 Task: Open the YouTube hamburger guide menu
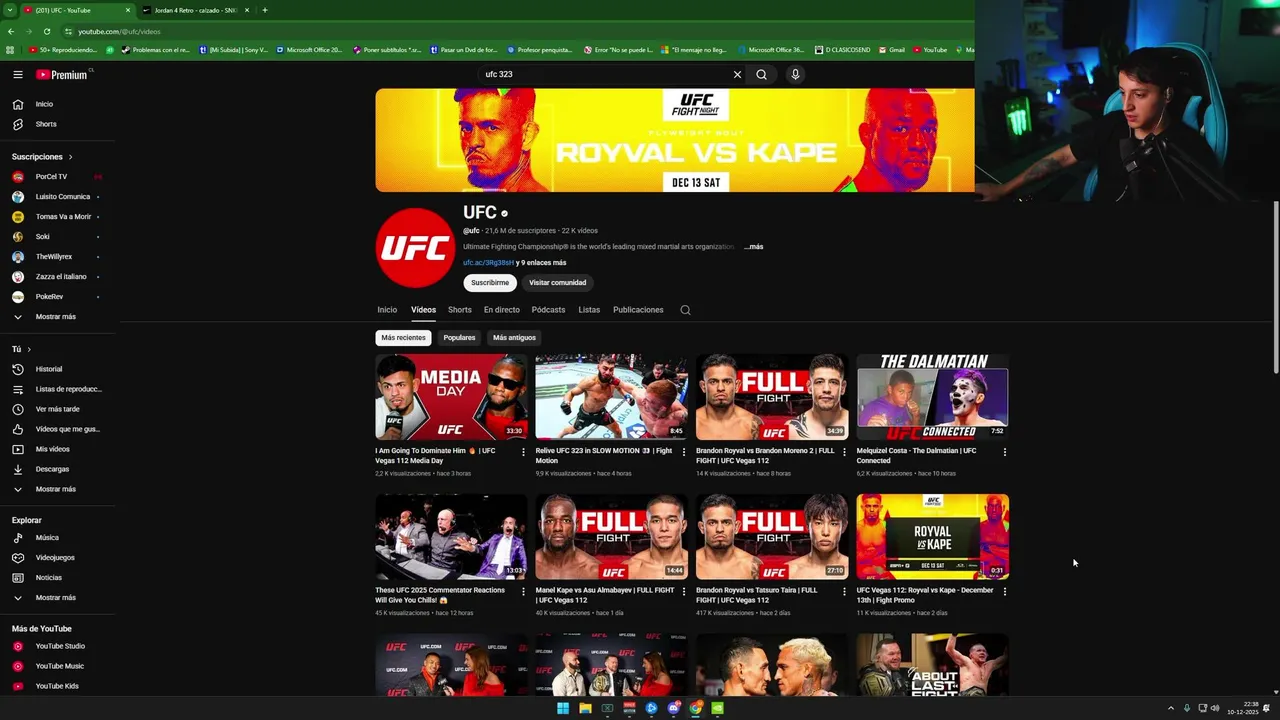(x=18, y=74)
